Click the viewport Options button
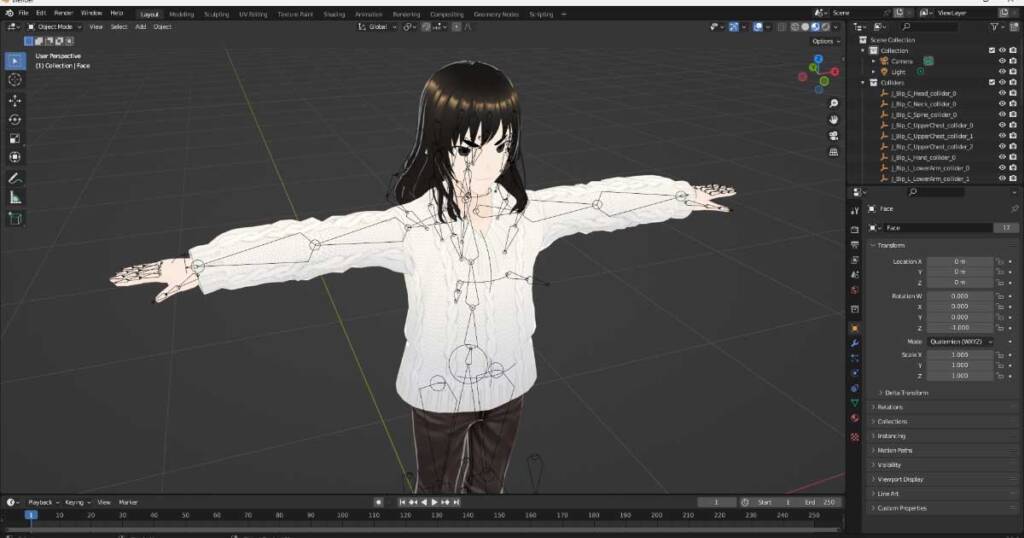 click(825, 41)
